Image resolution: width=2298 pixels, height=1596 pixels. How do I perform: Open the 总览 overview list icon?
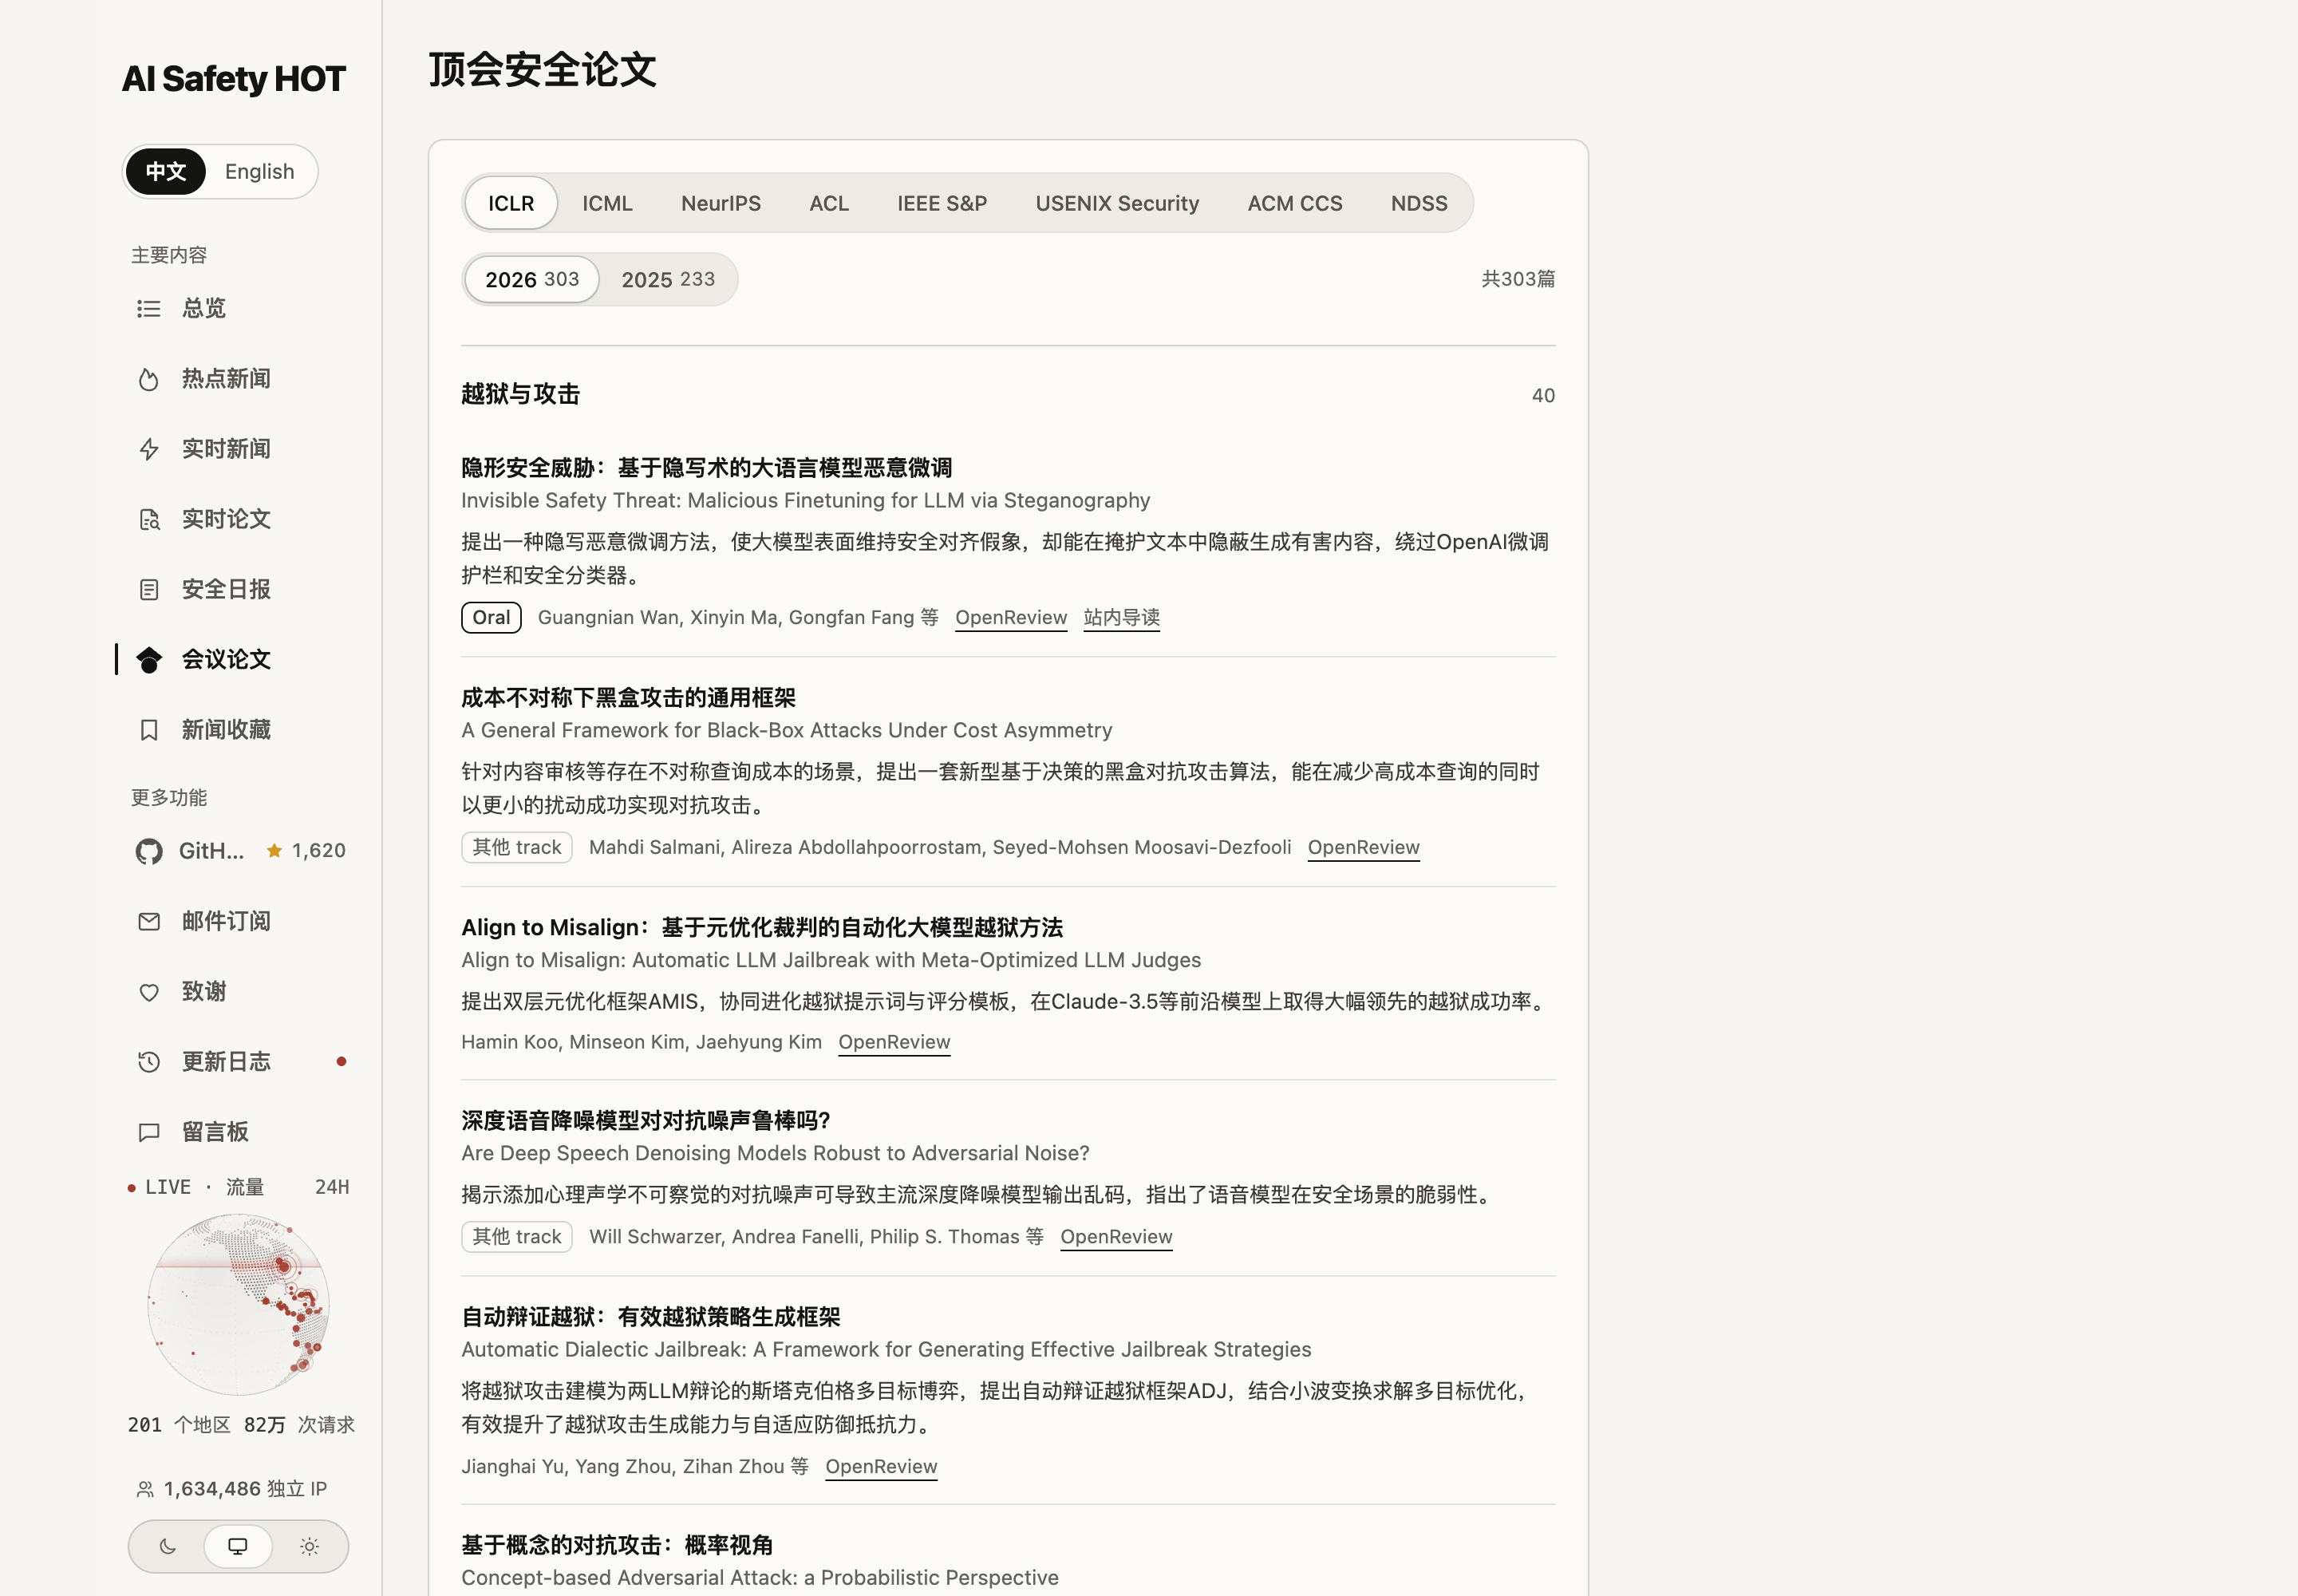tap(149, 309)
